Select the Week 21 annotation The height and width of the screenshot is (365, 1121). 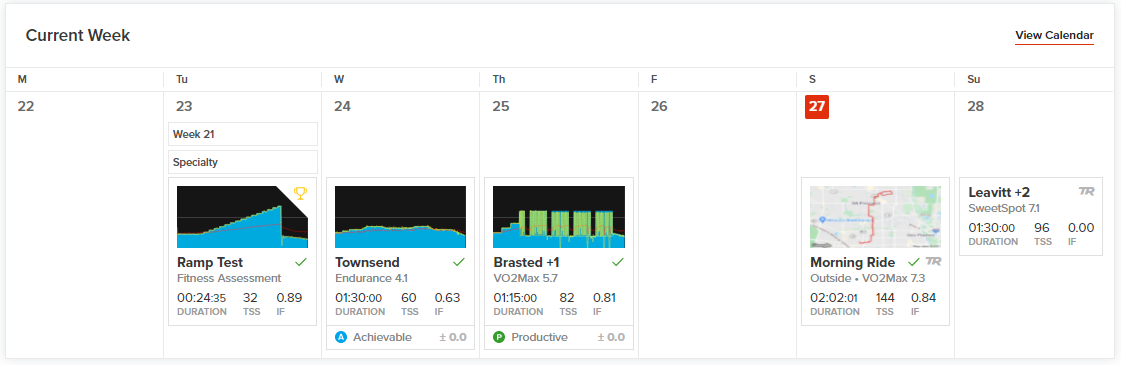(242, 134)
